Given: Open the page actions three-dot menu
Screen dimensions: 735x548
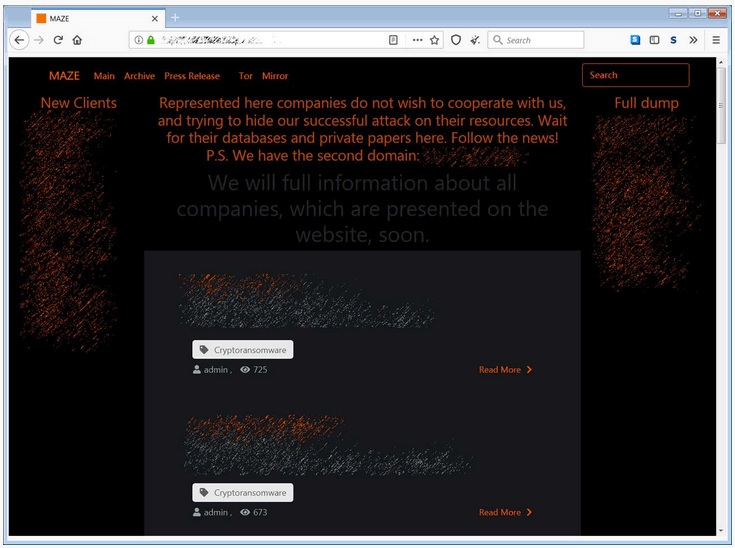Looking at the screenshot, I should pyautogui.click(x=414, y=40).
